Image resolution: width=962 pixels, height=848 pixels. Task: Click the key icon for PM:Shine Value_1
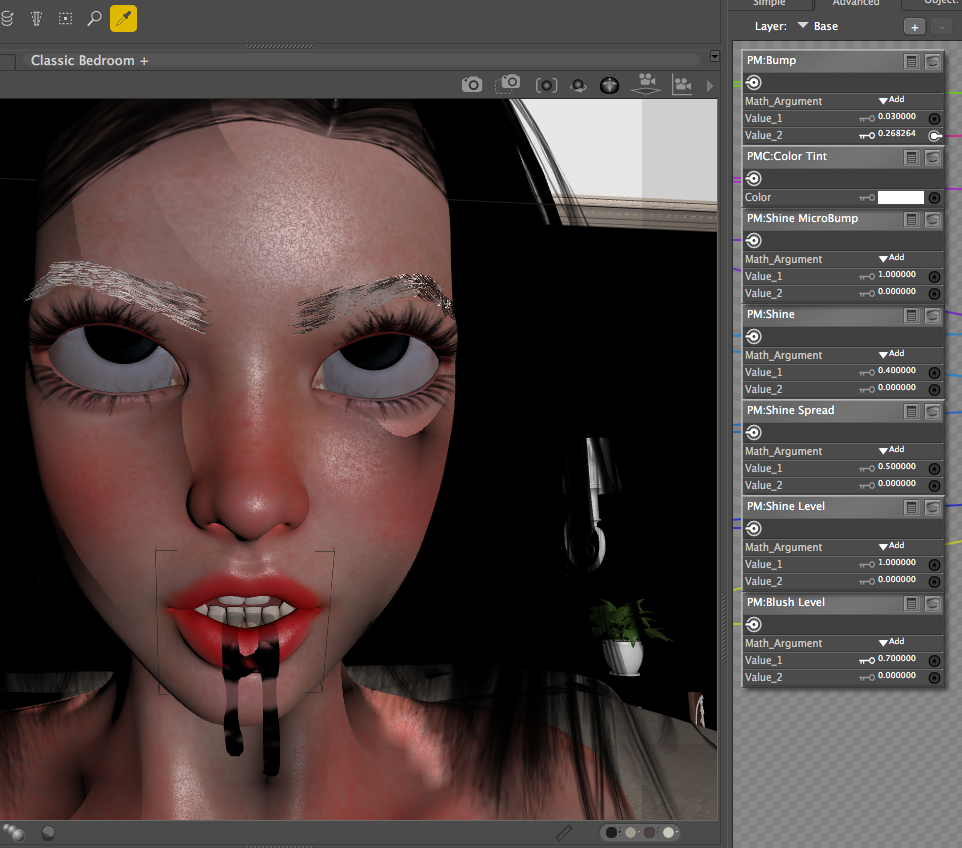866,372
